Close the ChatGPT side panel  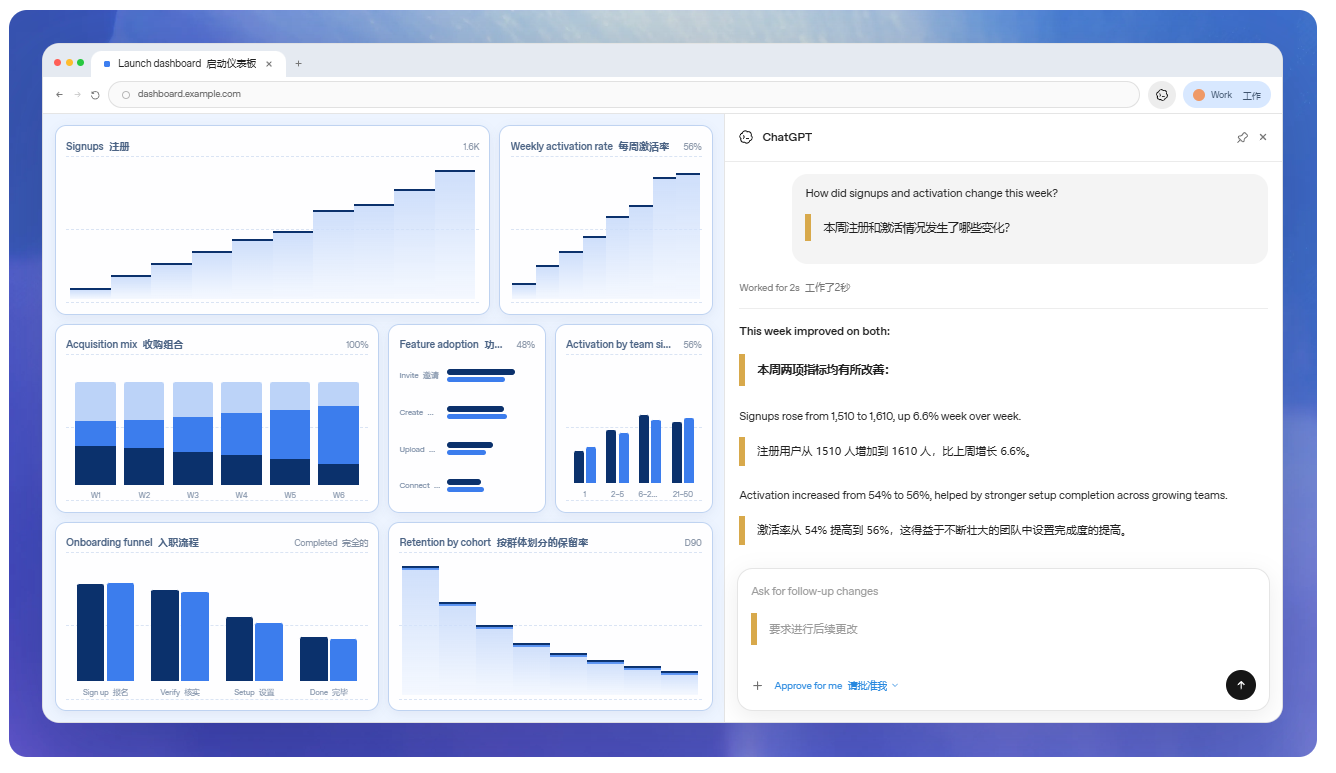[x=1263, y=137]
